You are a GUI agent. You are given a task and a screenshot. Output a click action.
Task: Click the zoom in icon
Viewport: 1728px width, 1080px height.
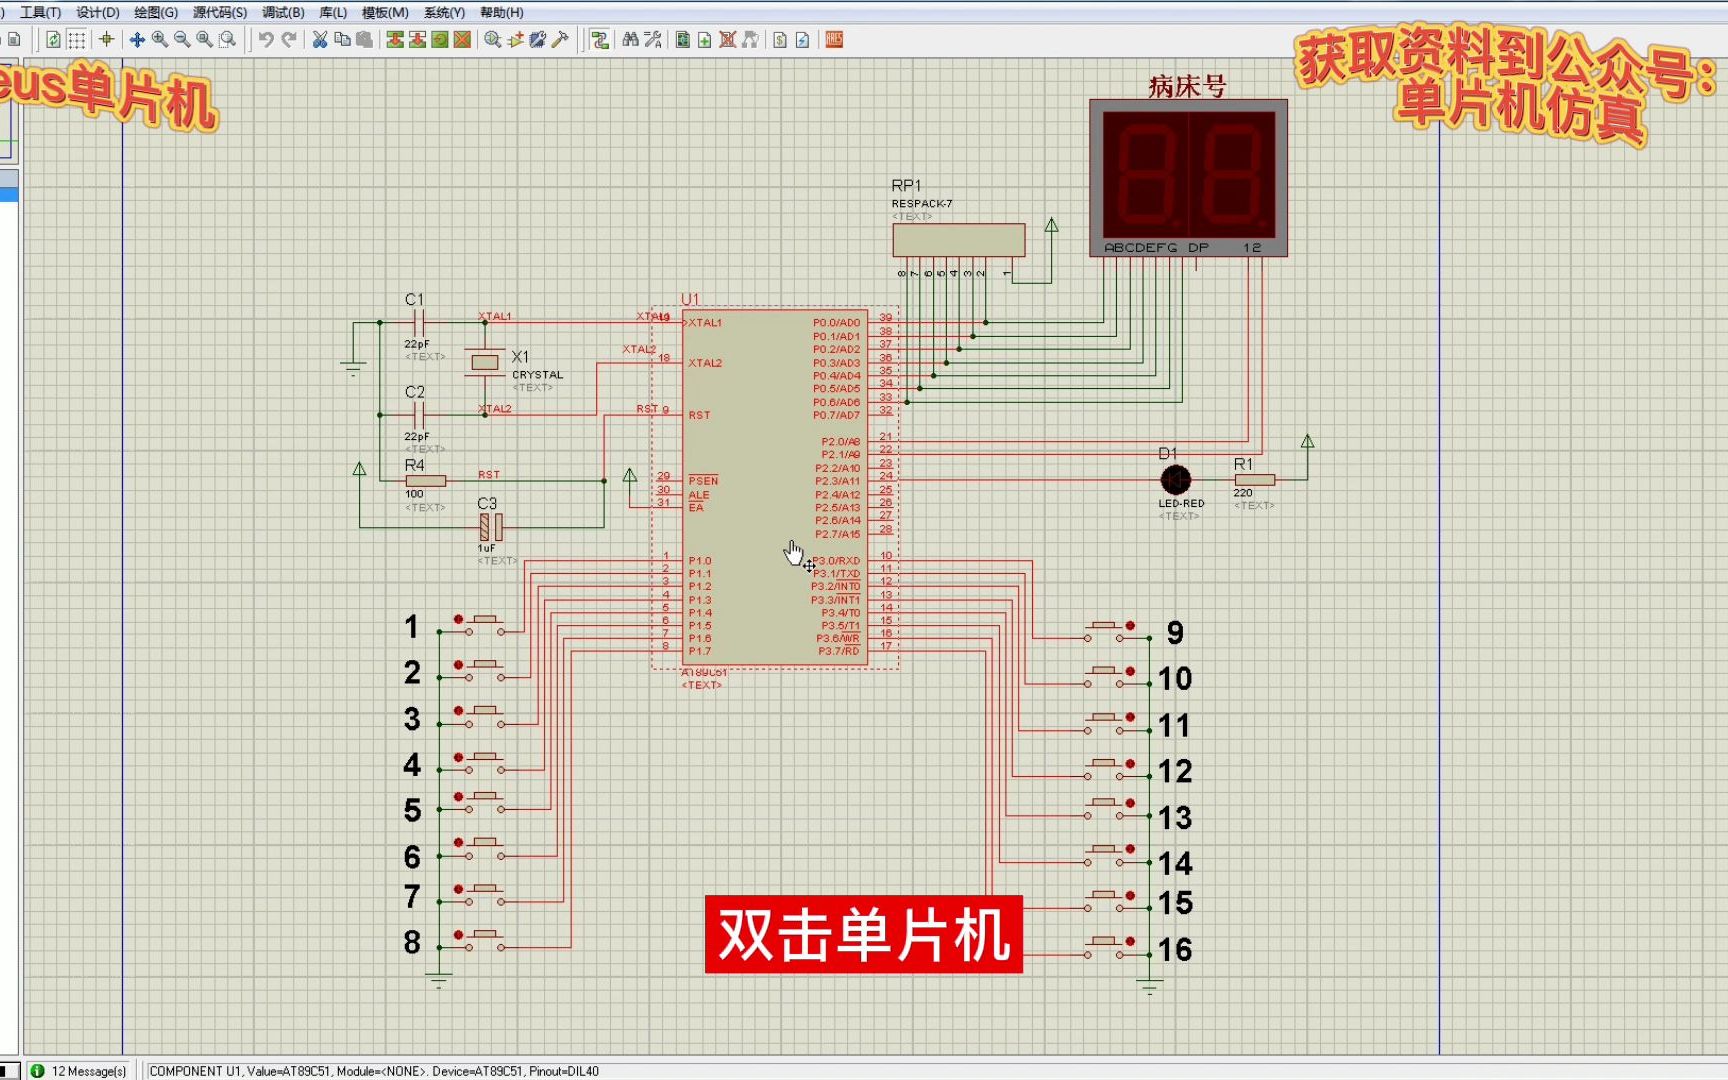160,39
